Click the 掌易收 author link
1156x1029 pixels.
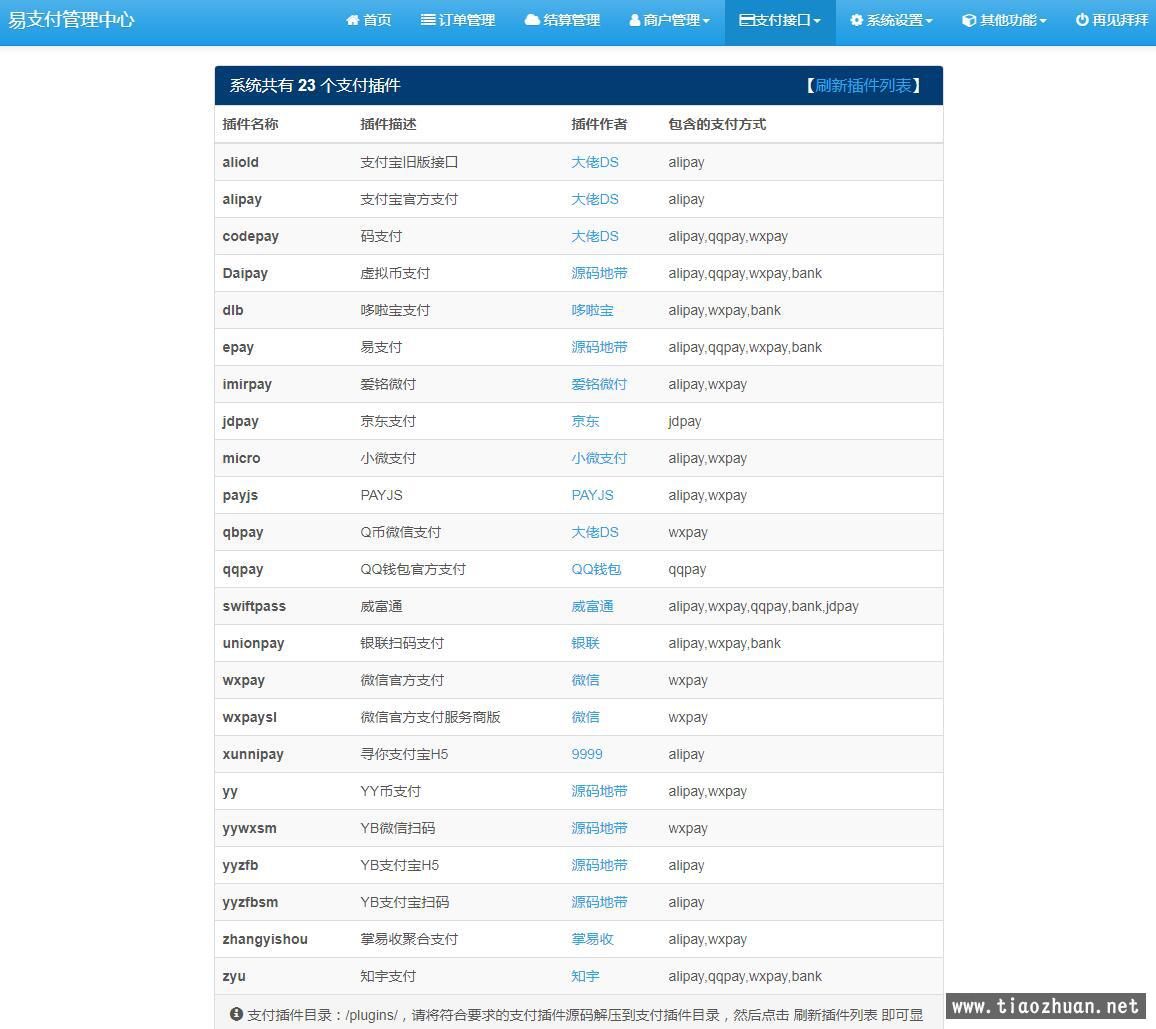pyautogui.click(x=592, y=939)
